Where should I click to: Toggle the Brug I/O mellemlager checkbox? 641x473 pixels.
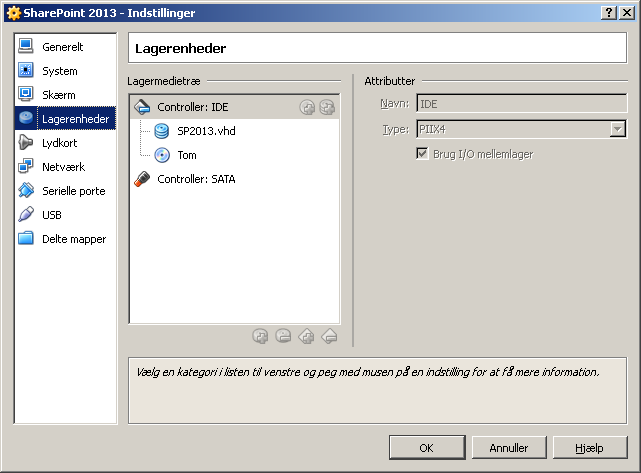[423, 154]
